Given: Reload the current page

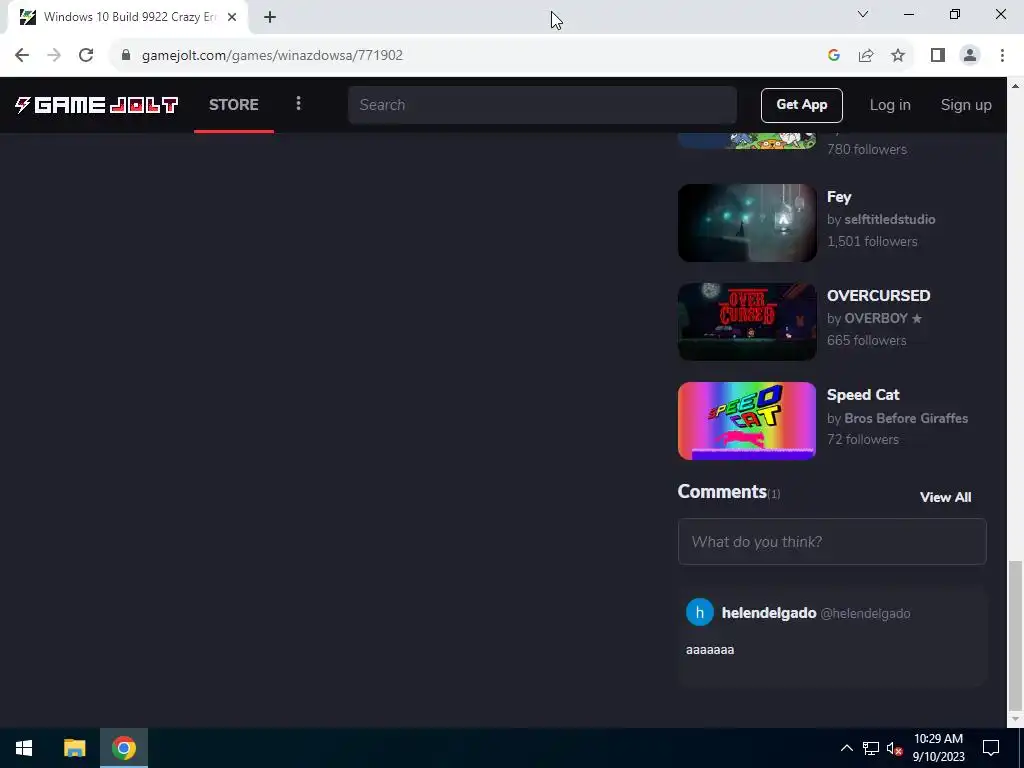Looking at the screenshot, I should pyautogui.click(x=86, y=56).
